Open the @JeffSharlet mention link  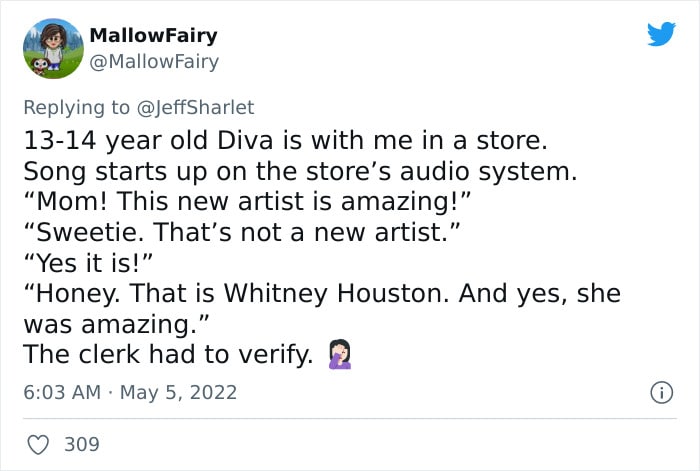coord(196,108)
